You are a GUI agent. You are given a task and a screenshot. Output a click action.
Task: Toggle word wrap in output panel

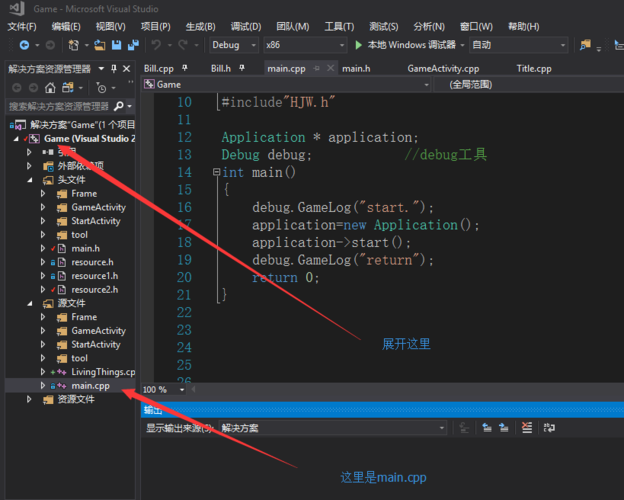coord(549,428)
